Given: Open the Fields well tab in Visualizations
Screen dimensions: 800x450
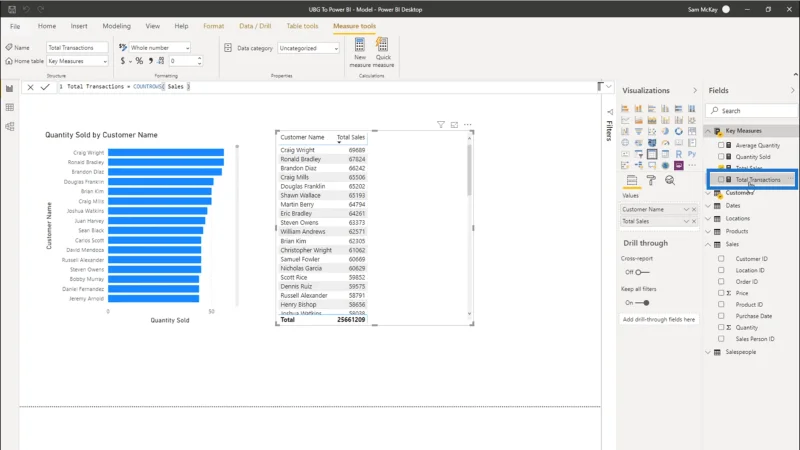Looking at the screenshot, I should pos(632,180).
